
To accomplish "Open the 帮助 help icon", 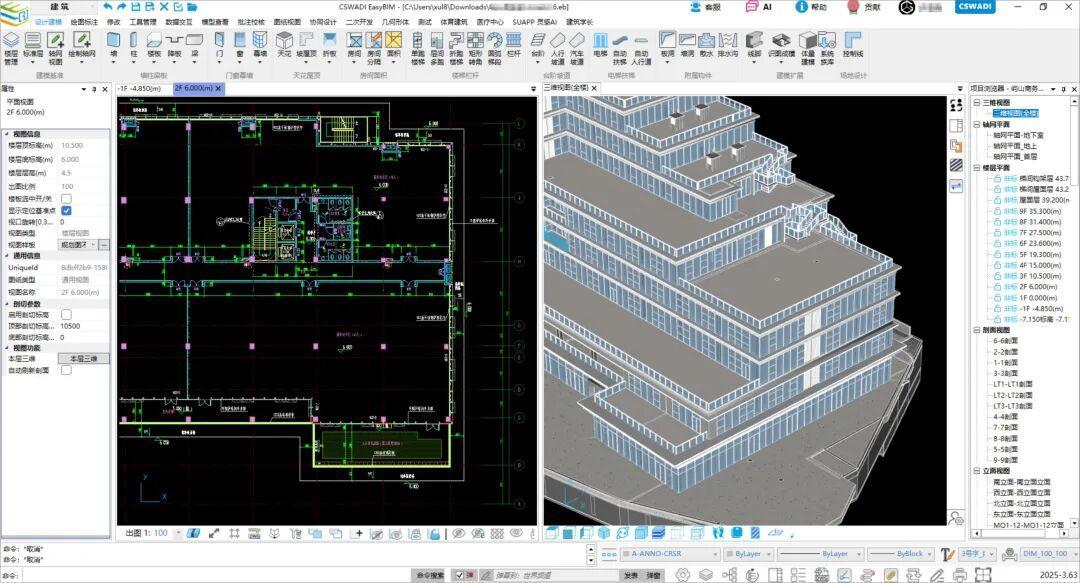I will click(x=811, y=7).
